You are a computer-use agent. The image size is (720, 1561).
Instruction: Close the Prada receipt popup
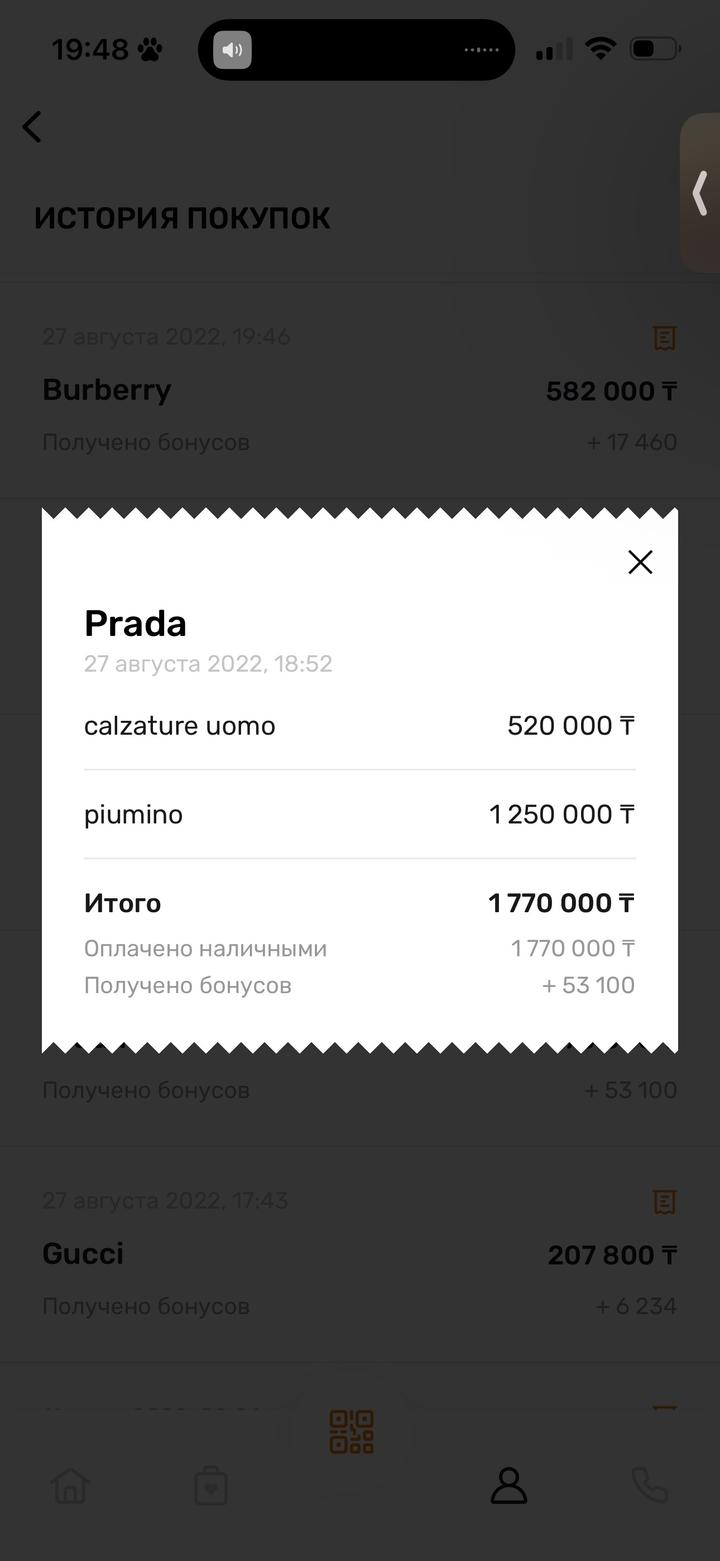(x=640, y=562)
